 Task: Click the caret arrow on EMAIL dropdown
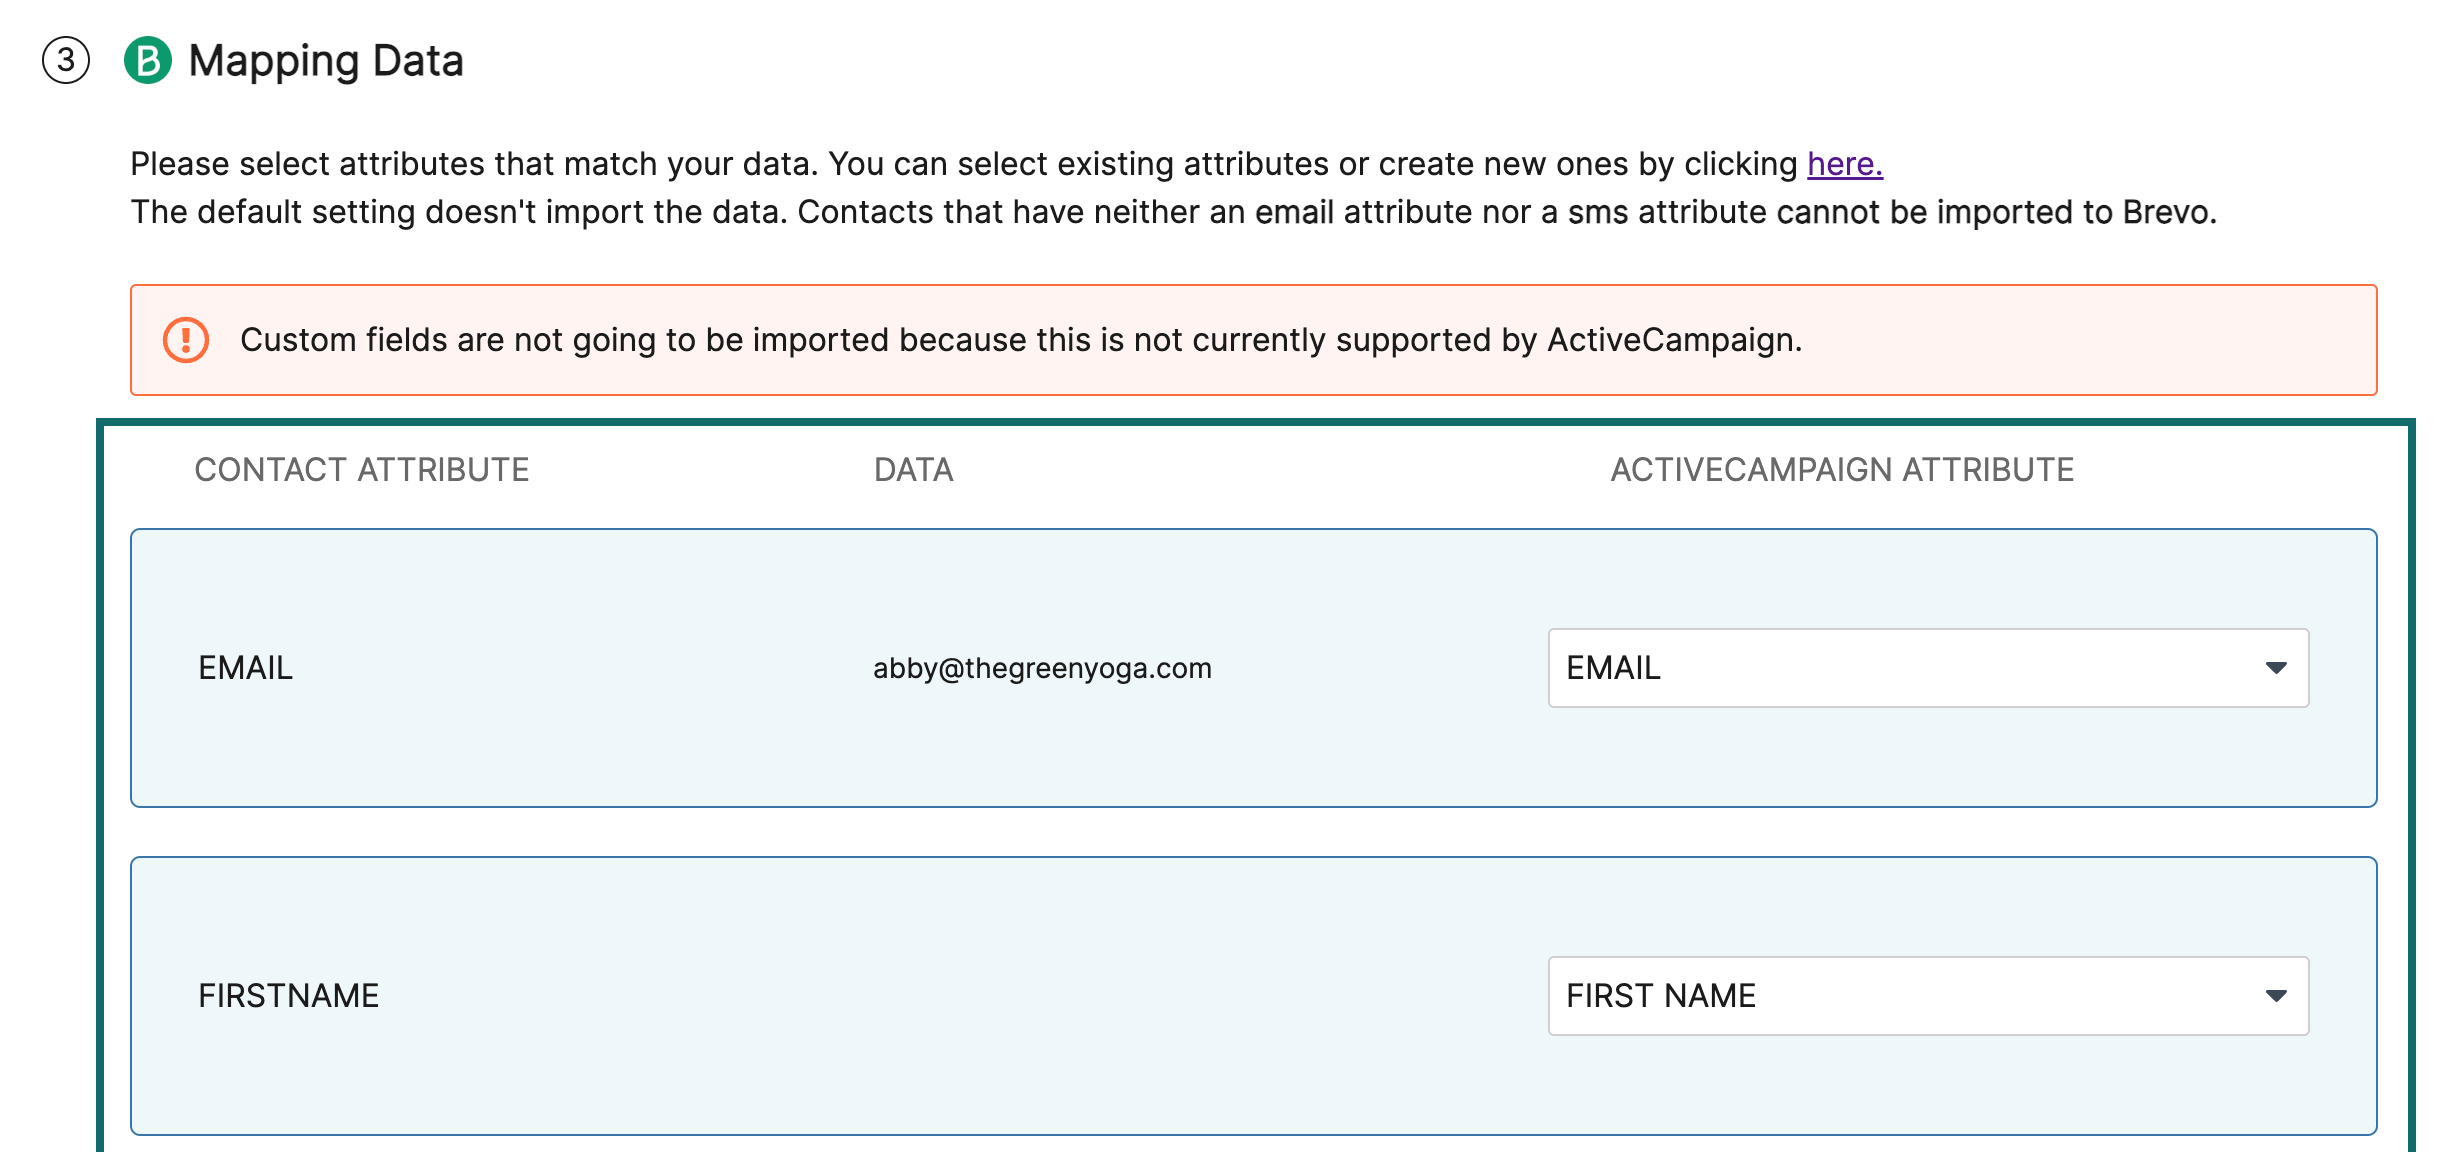pyautogui.click(x=2276, y=668)
